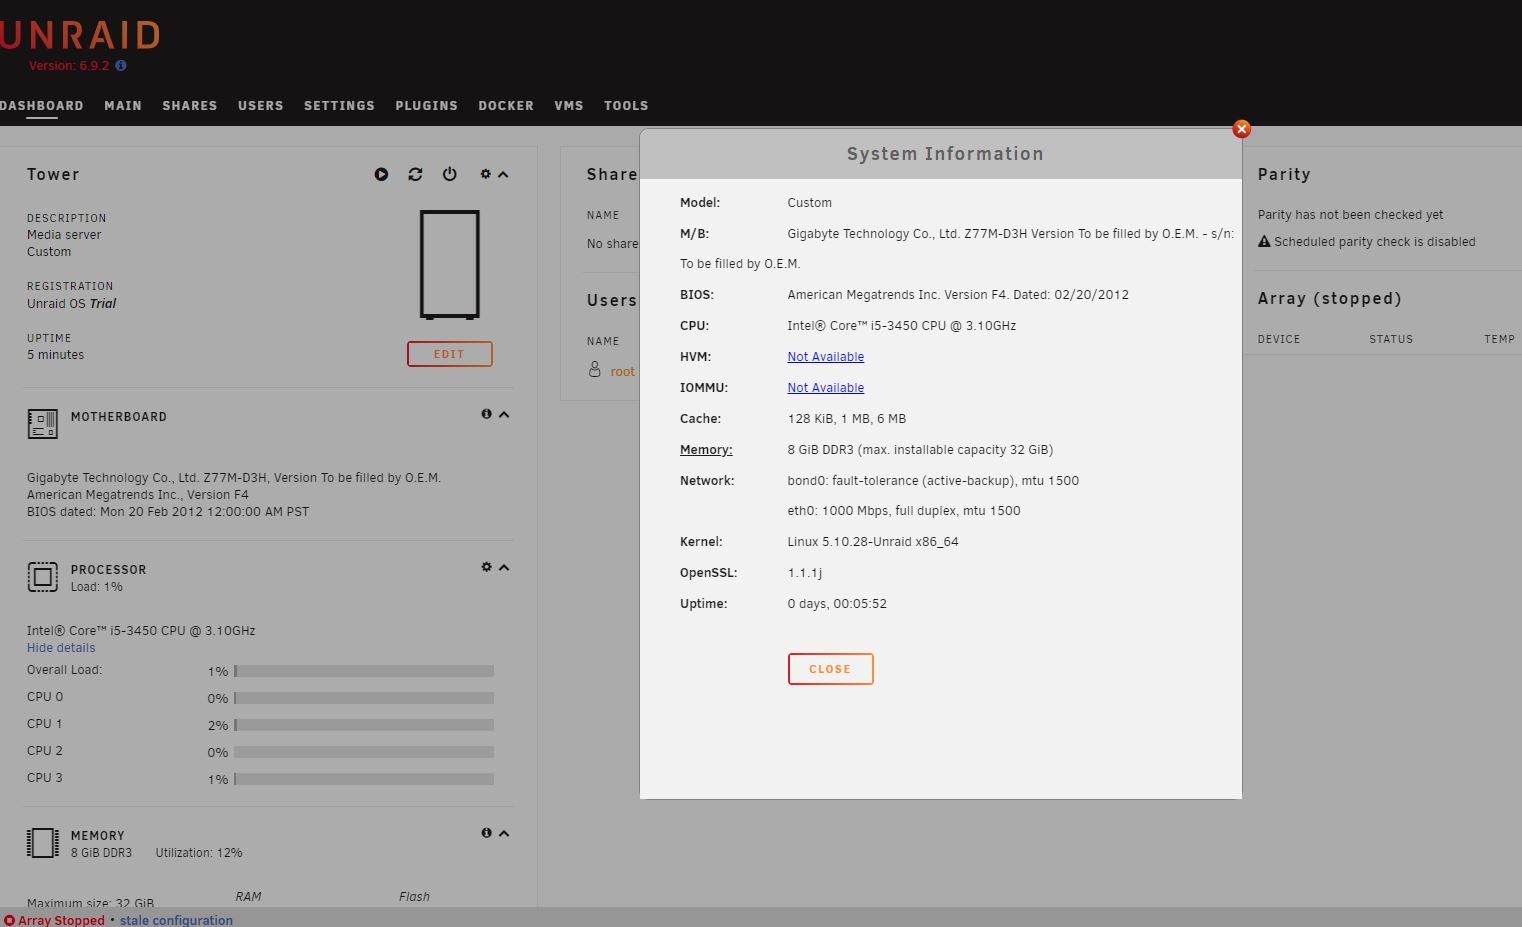This screenshot has height=927, width=1522.
Task: Click the 'Utilization: 12%' memory text
Action: (x=199, y=853)
